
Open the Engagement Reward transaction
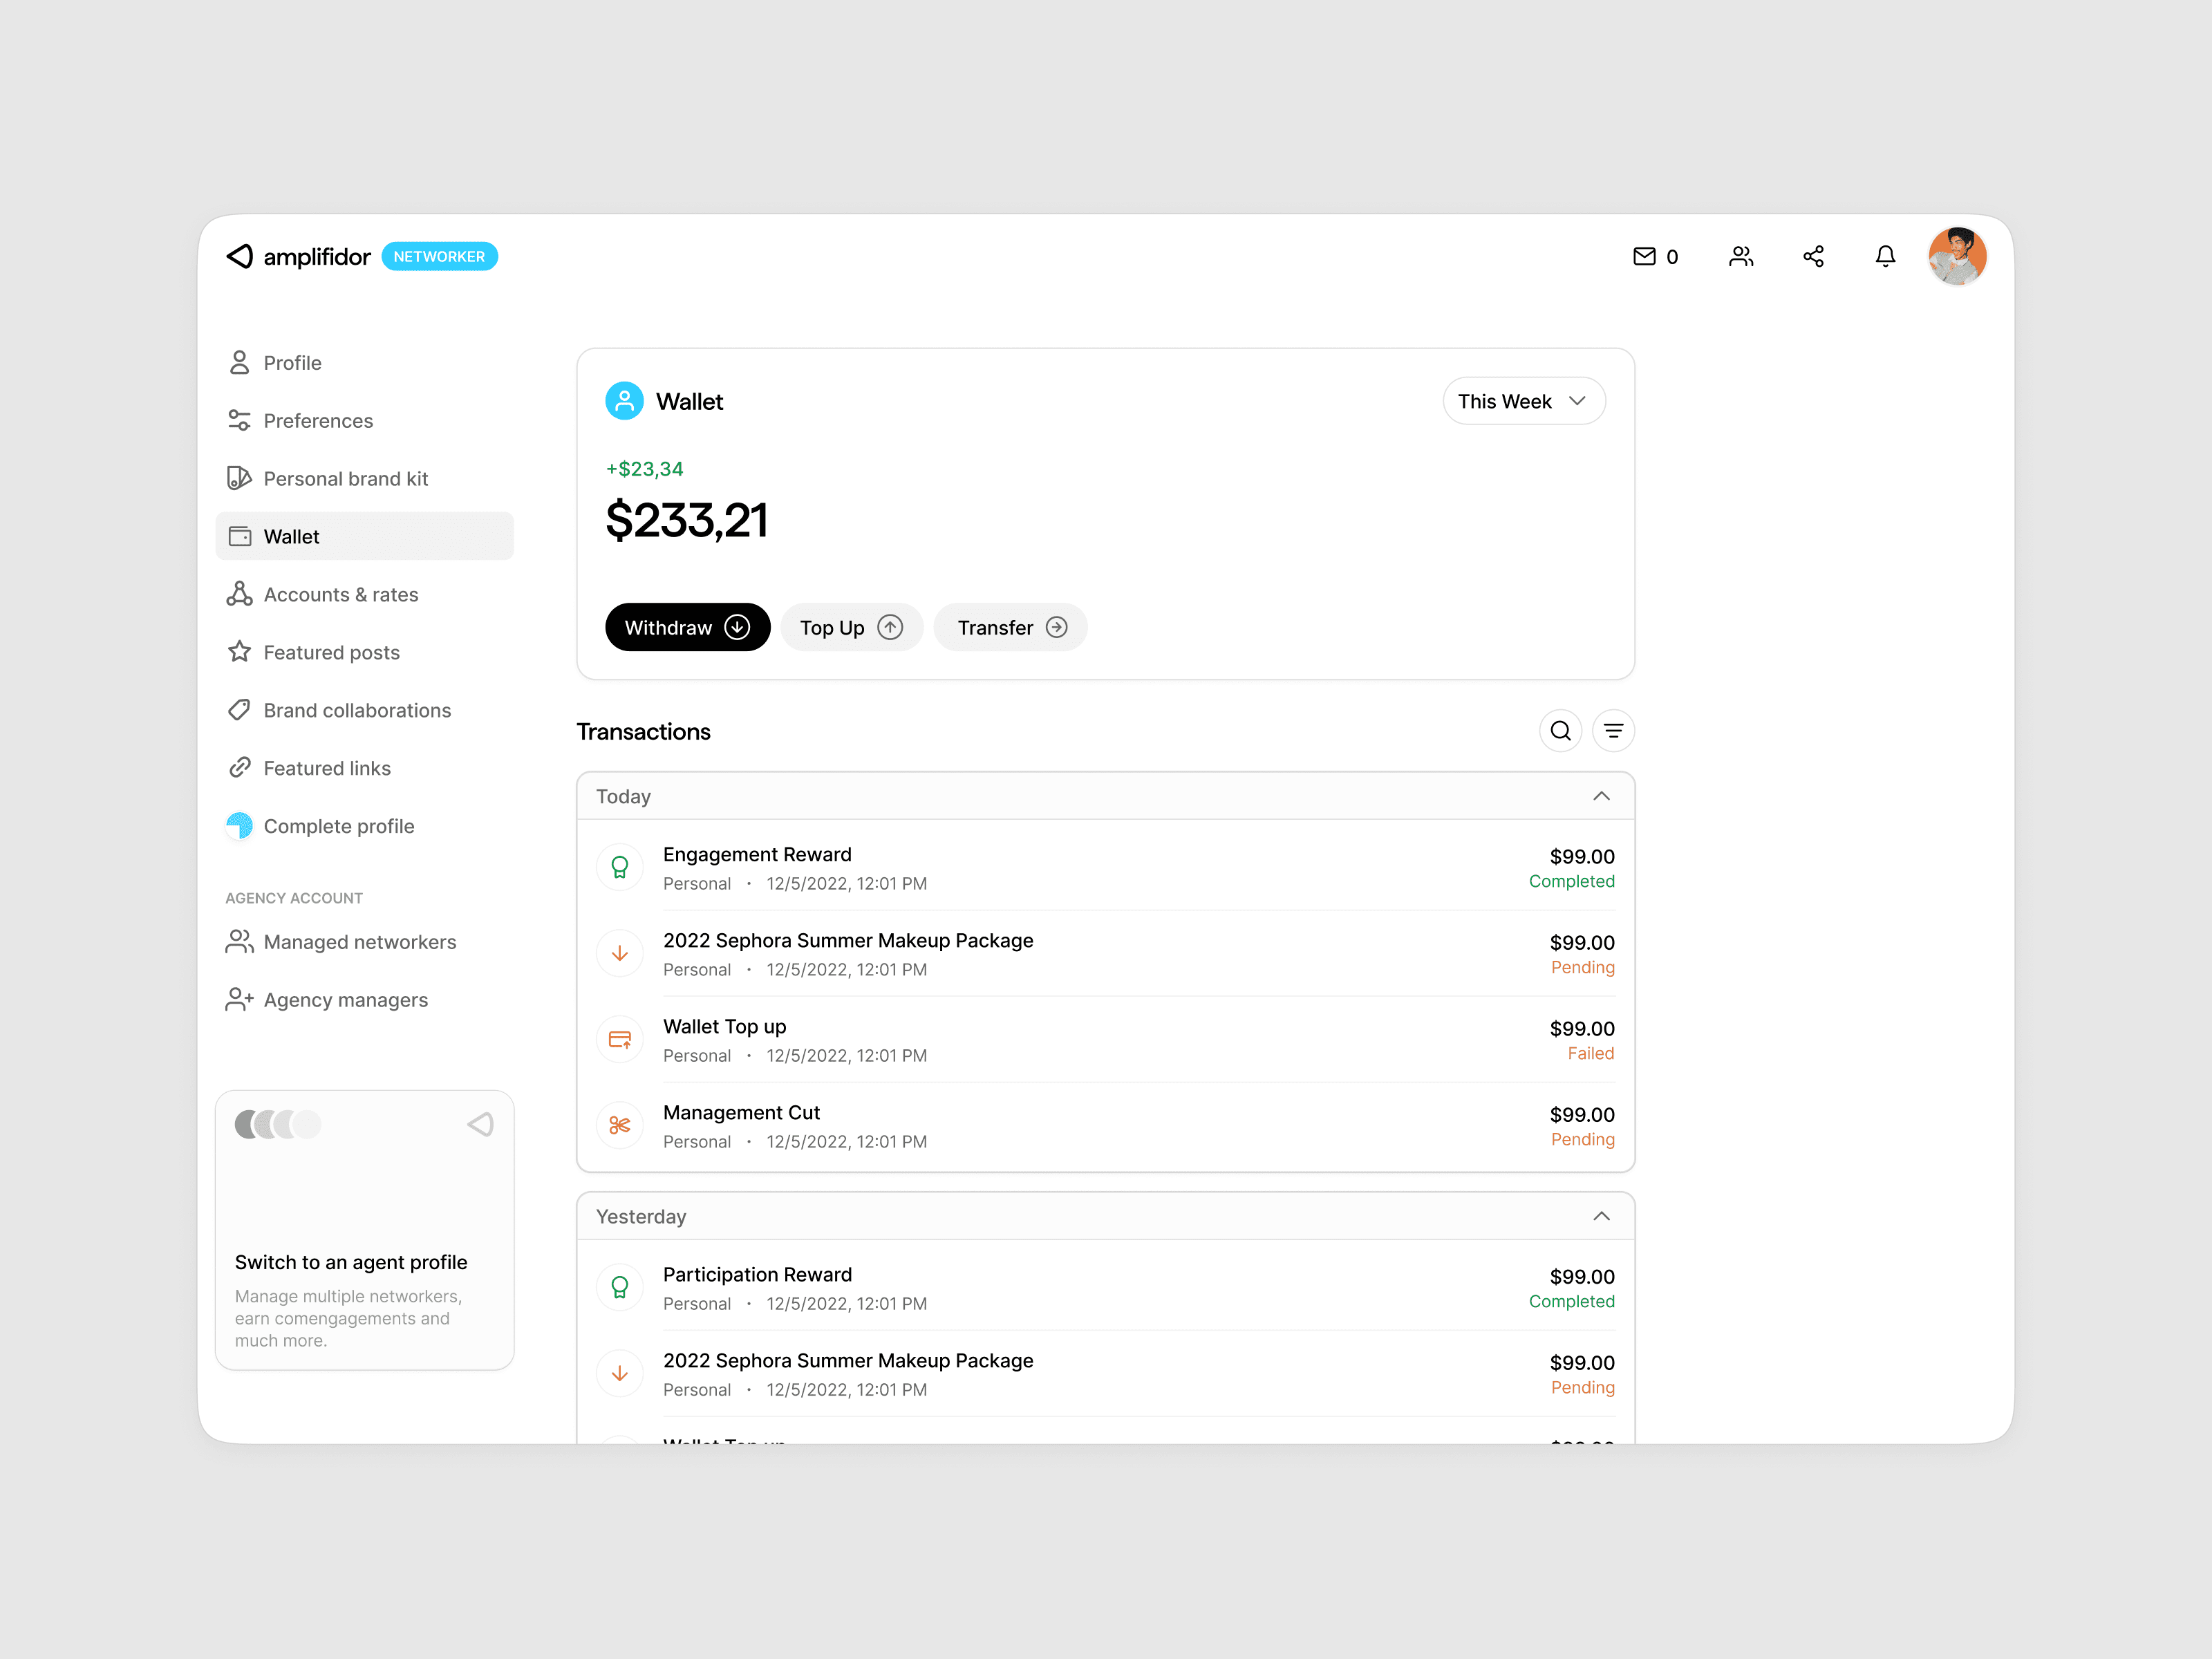[x=1105, y=867]
